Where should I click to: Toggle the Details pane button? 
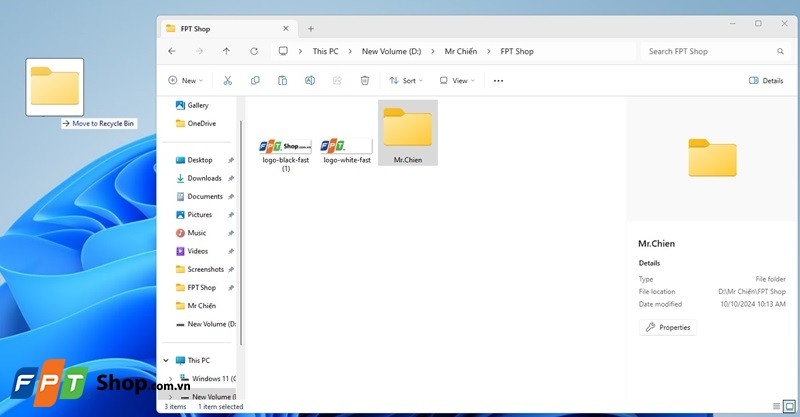click(766, 81)
